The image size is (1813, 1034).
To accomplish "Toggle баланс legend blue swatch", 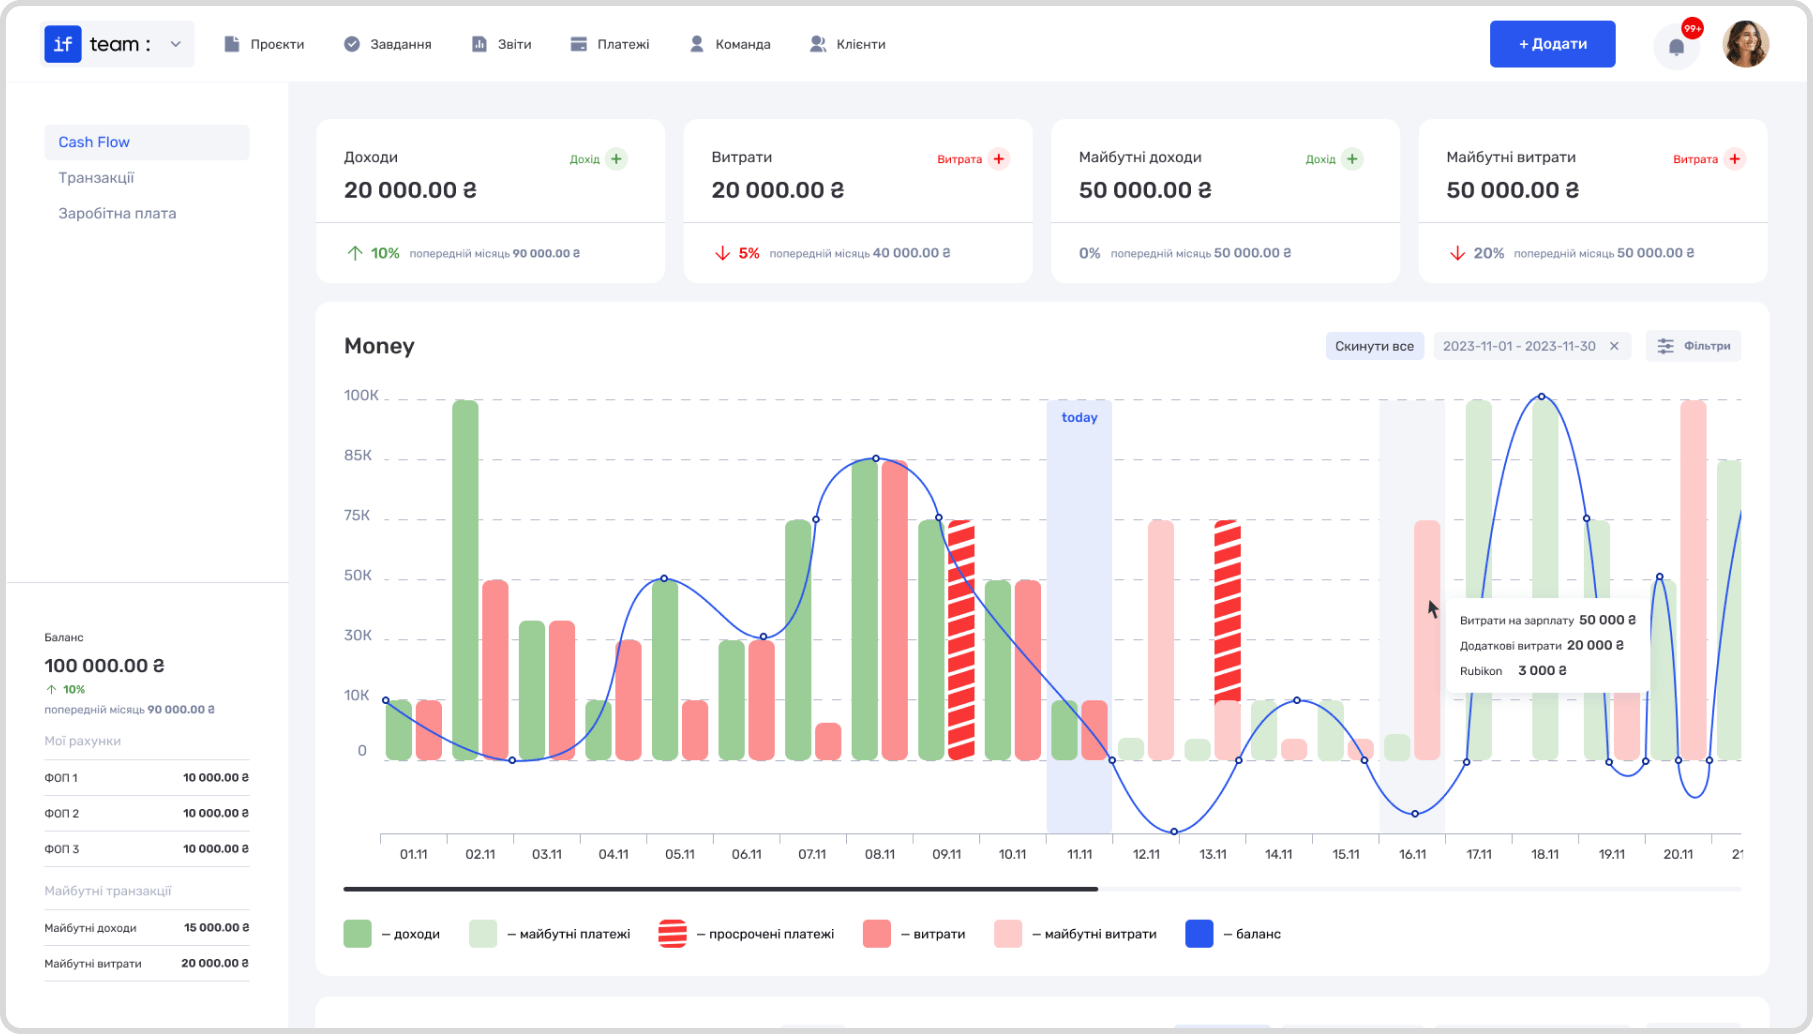I will tap(1199, 934).
